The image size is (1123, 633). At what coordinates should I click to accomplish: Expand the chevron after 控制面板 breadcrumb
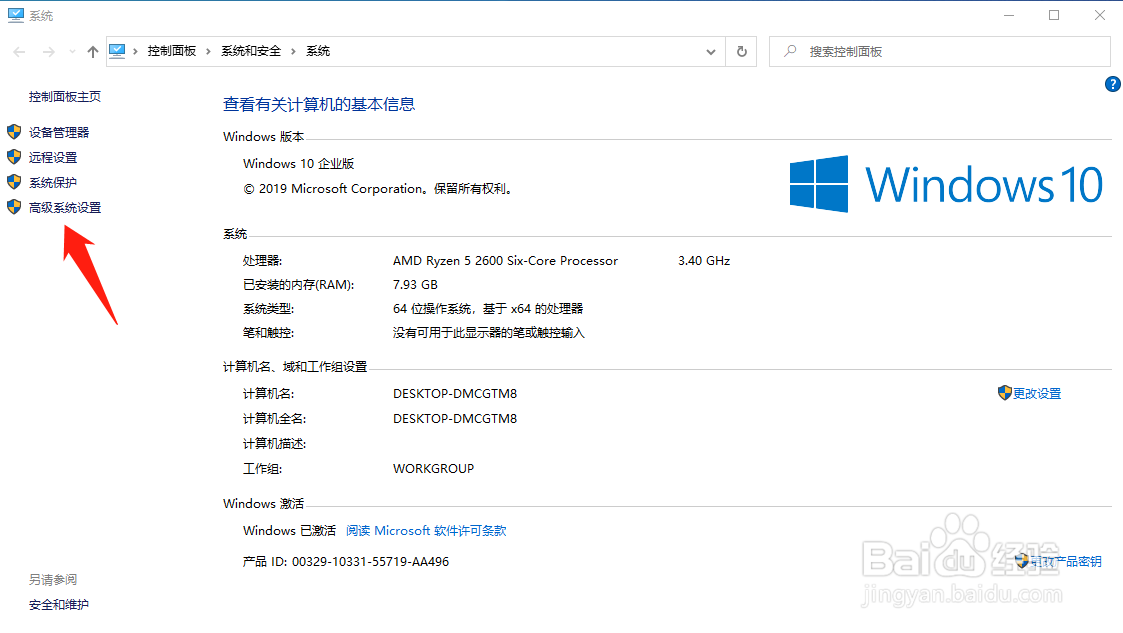[208, 52]
